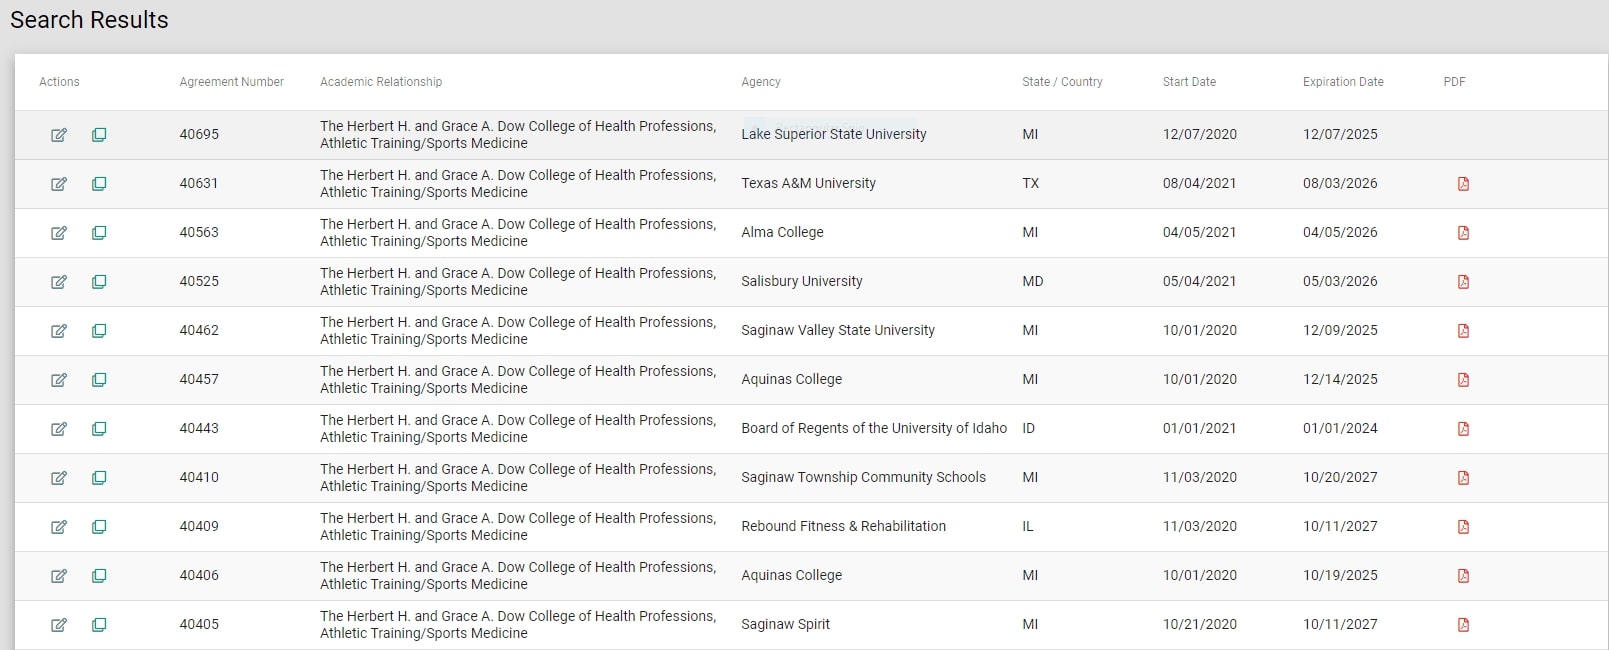Edit agreement 40563 for Alma College
Viewport: 1609px width, 650px height.
[x=59, y=233]
